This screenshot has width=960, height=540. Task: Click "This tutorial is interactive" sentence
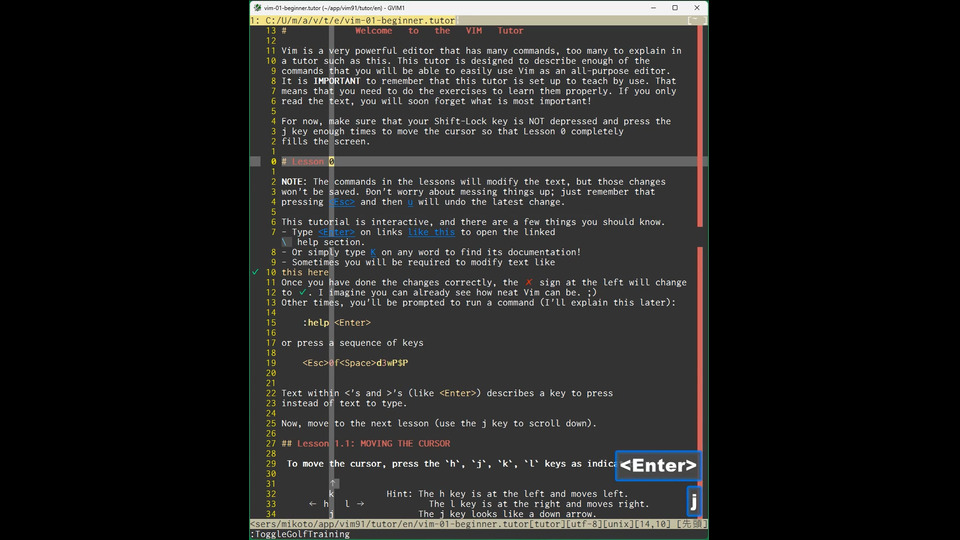pyautogui.click(x=473, y=222)
